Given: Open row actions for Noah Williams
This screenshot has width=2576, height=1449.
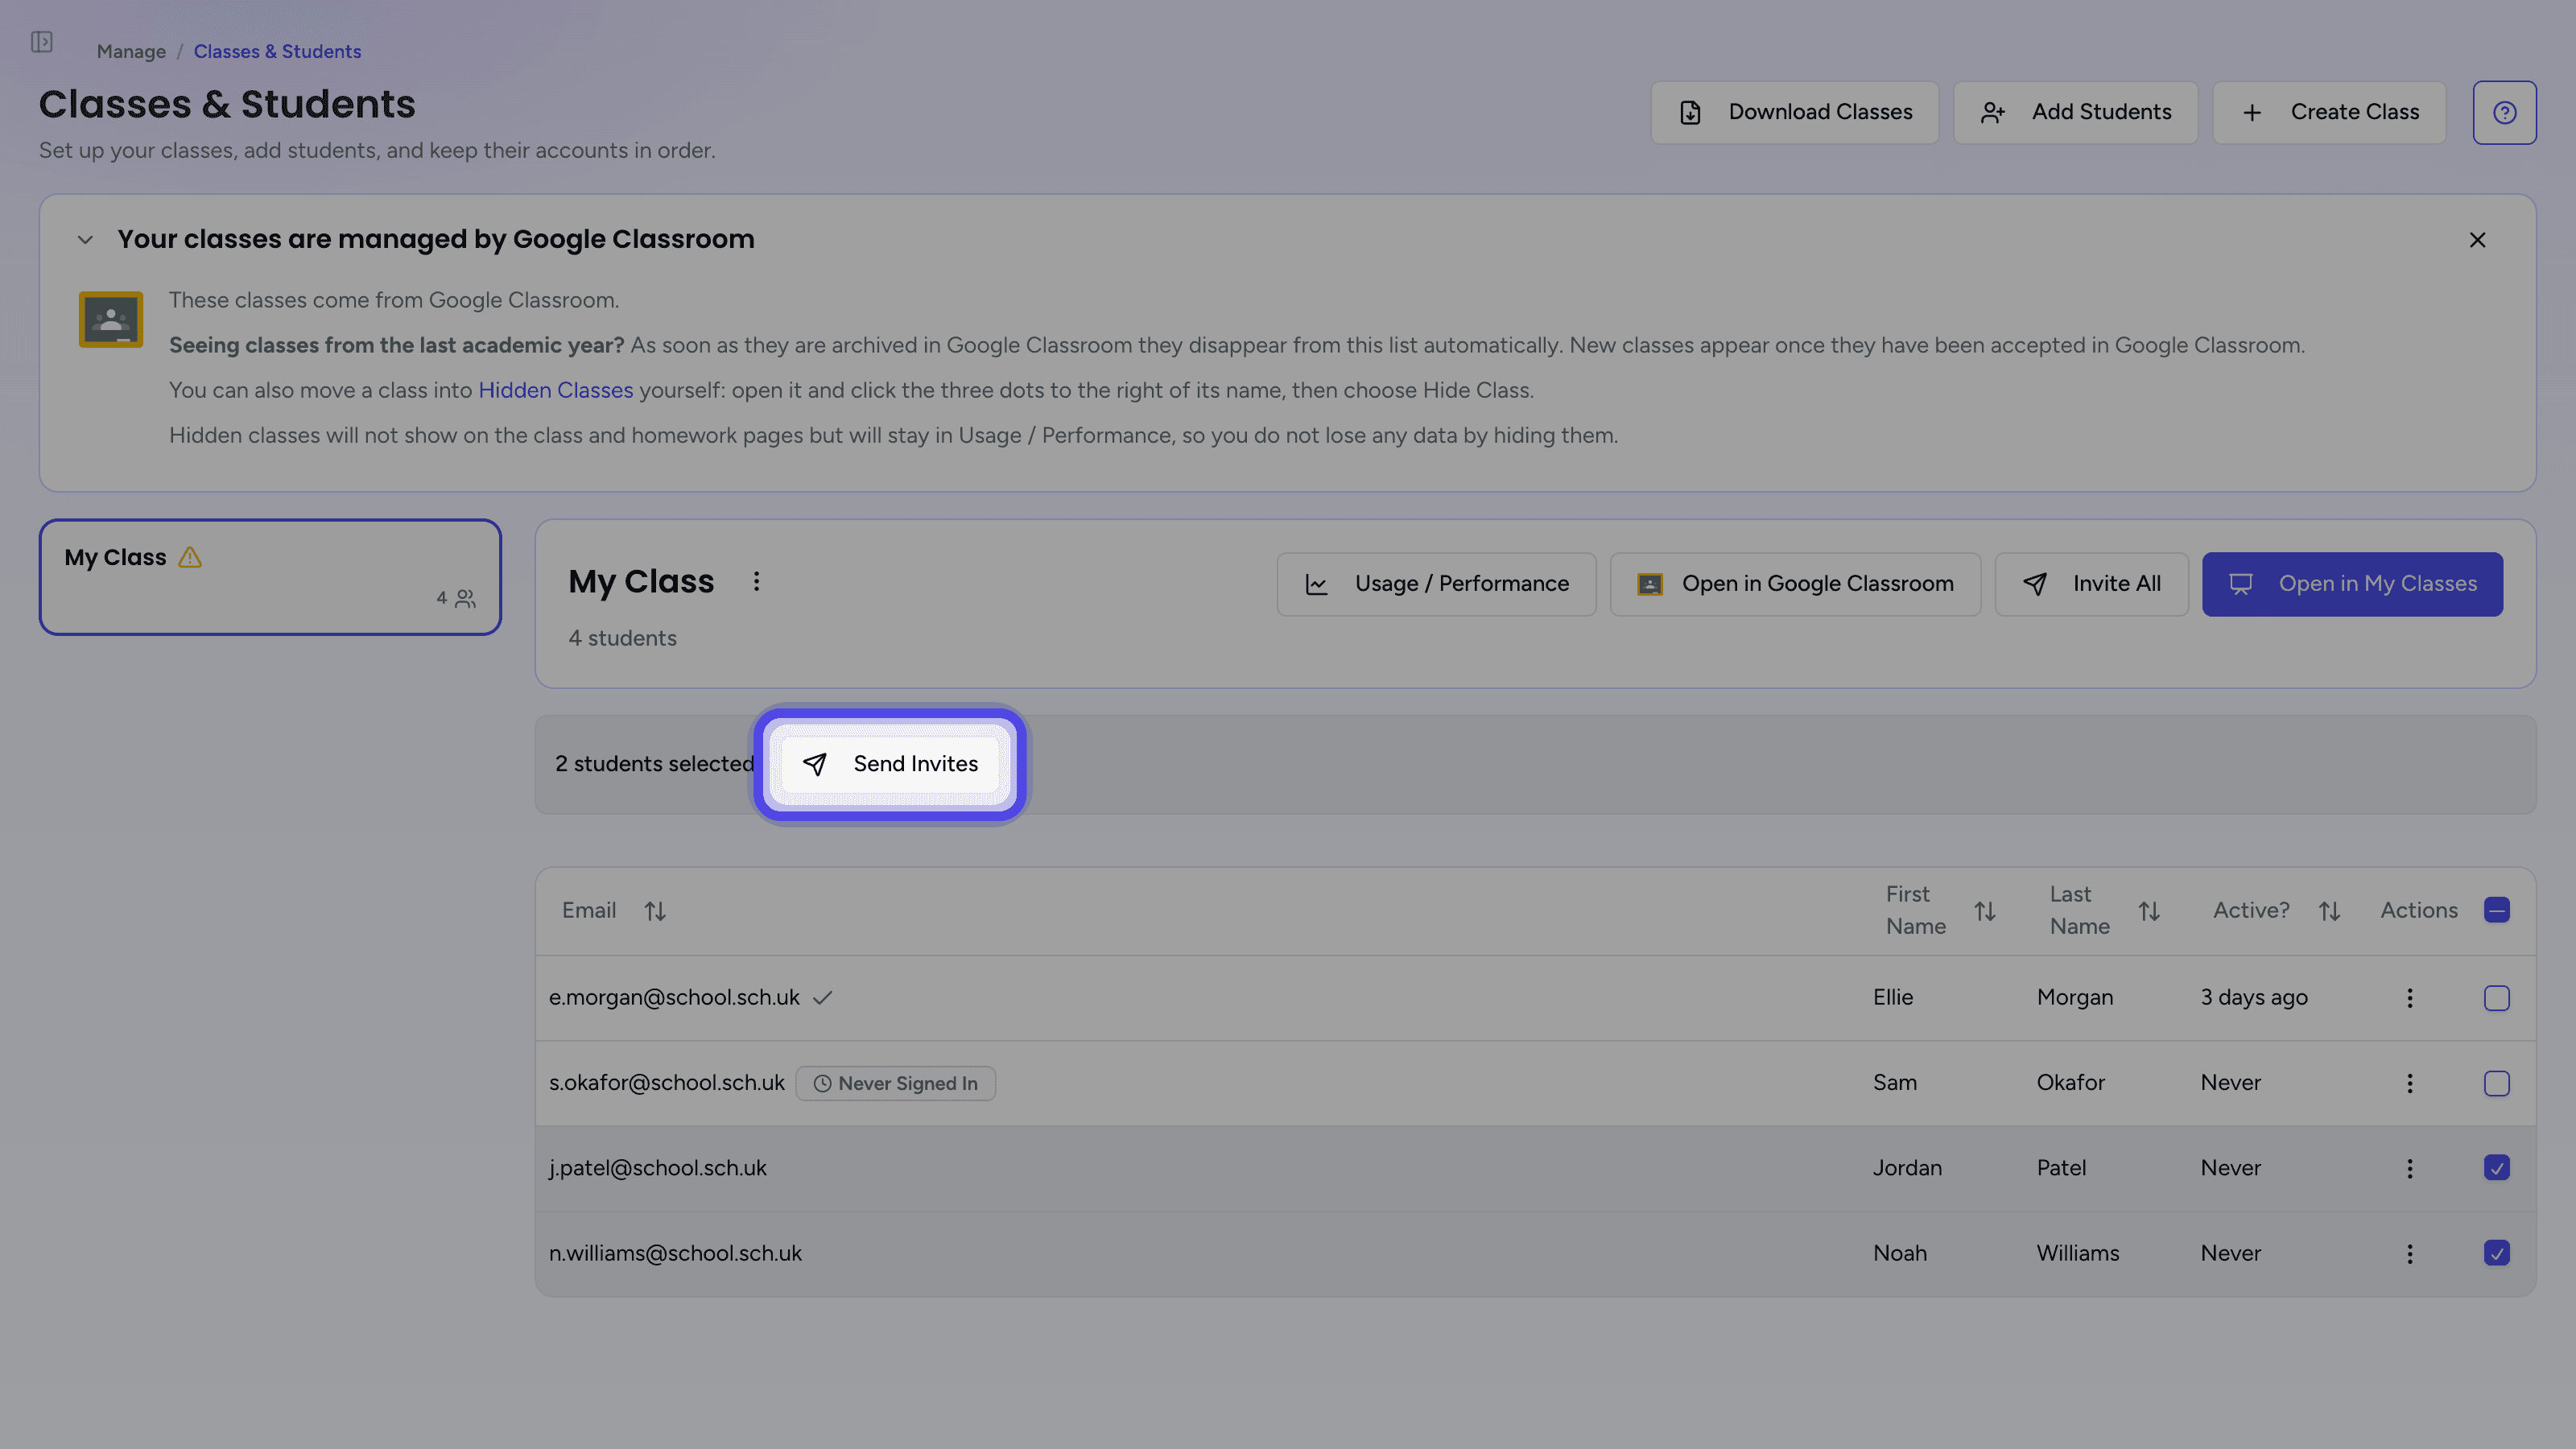Looking at the screenshot, I should coord(2409,1253).
